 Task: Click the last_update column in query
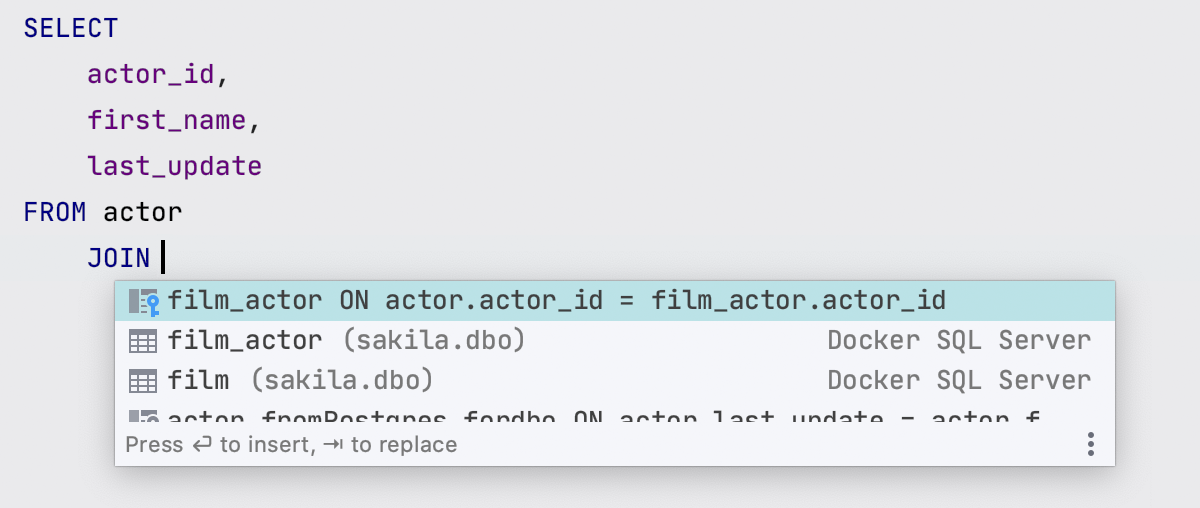175,166
